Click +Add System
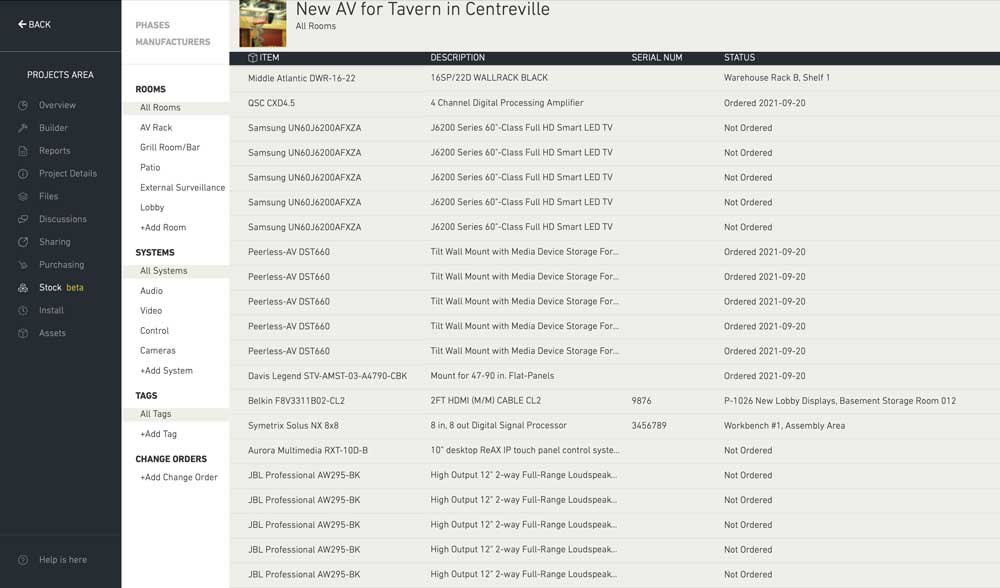Screen dimensions: 1000x588 (166, 371)
